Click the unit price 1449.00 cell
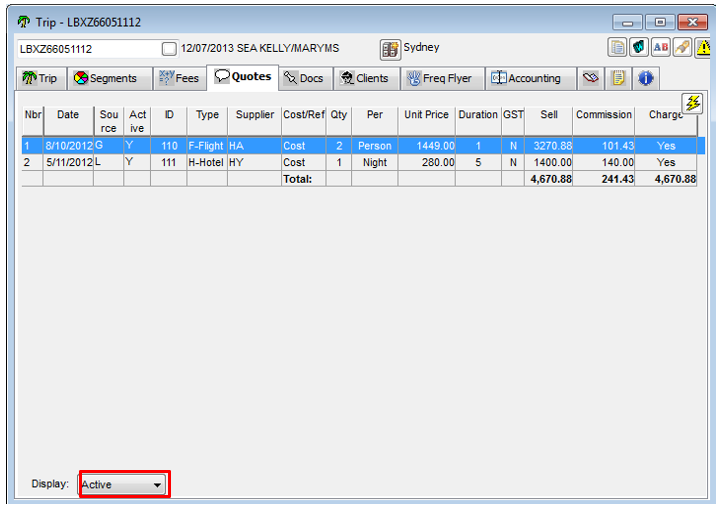This screenshot has width=723, height=508. coord(427,146)
